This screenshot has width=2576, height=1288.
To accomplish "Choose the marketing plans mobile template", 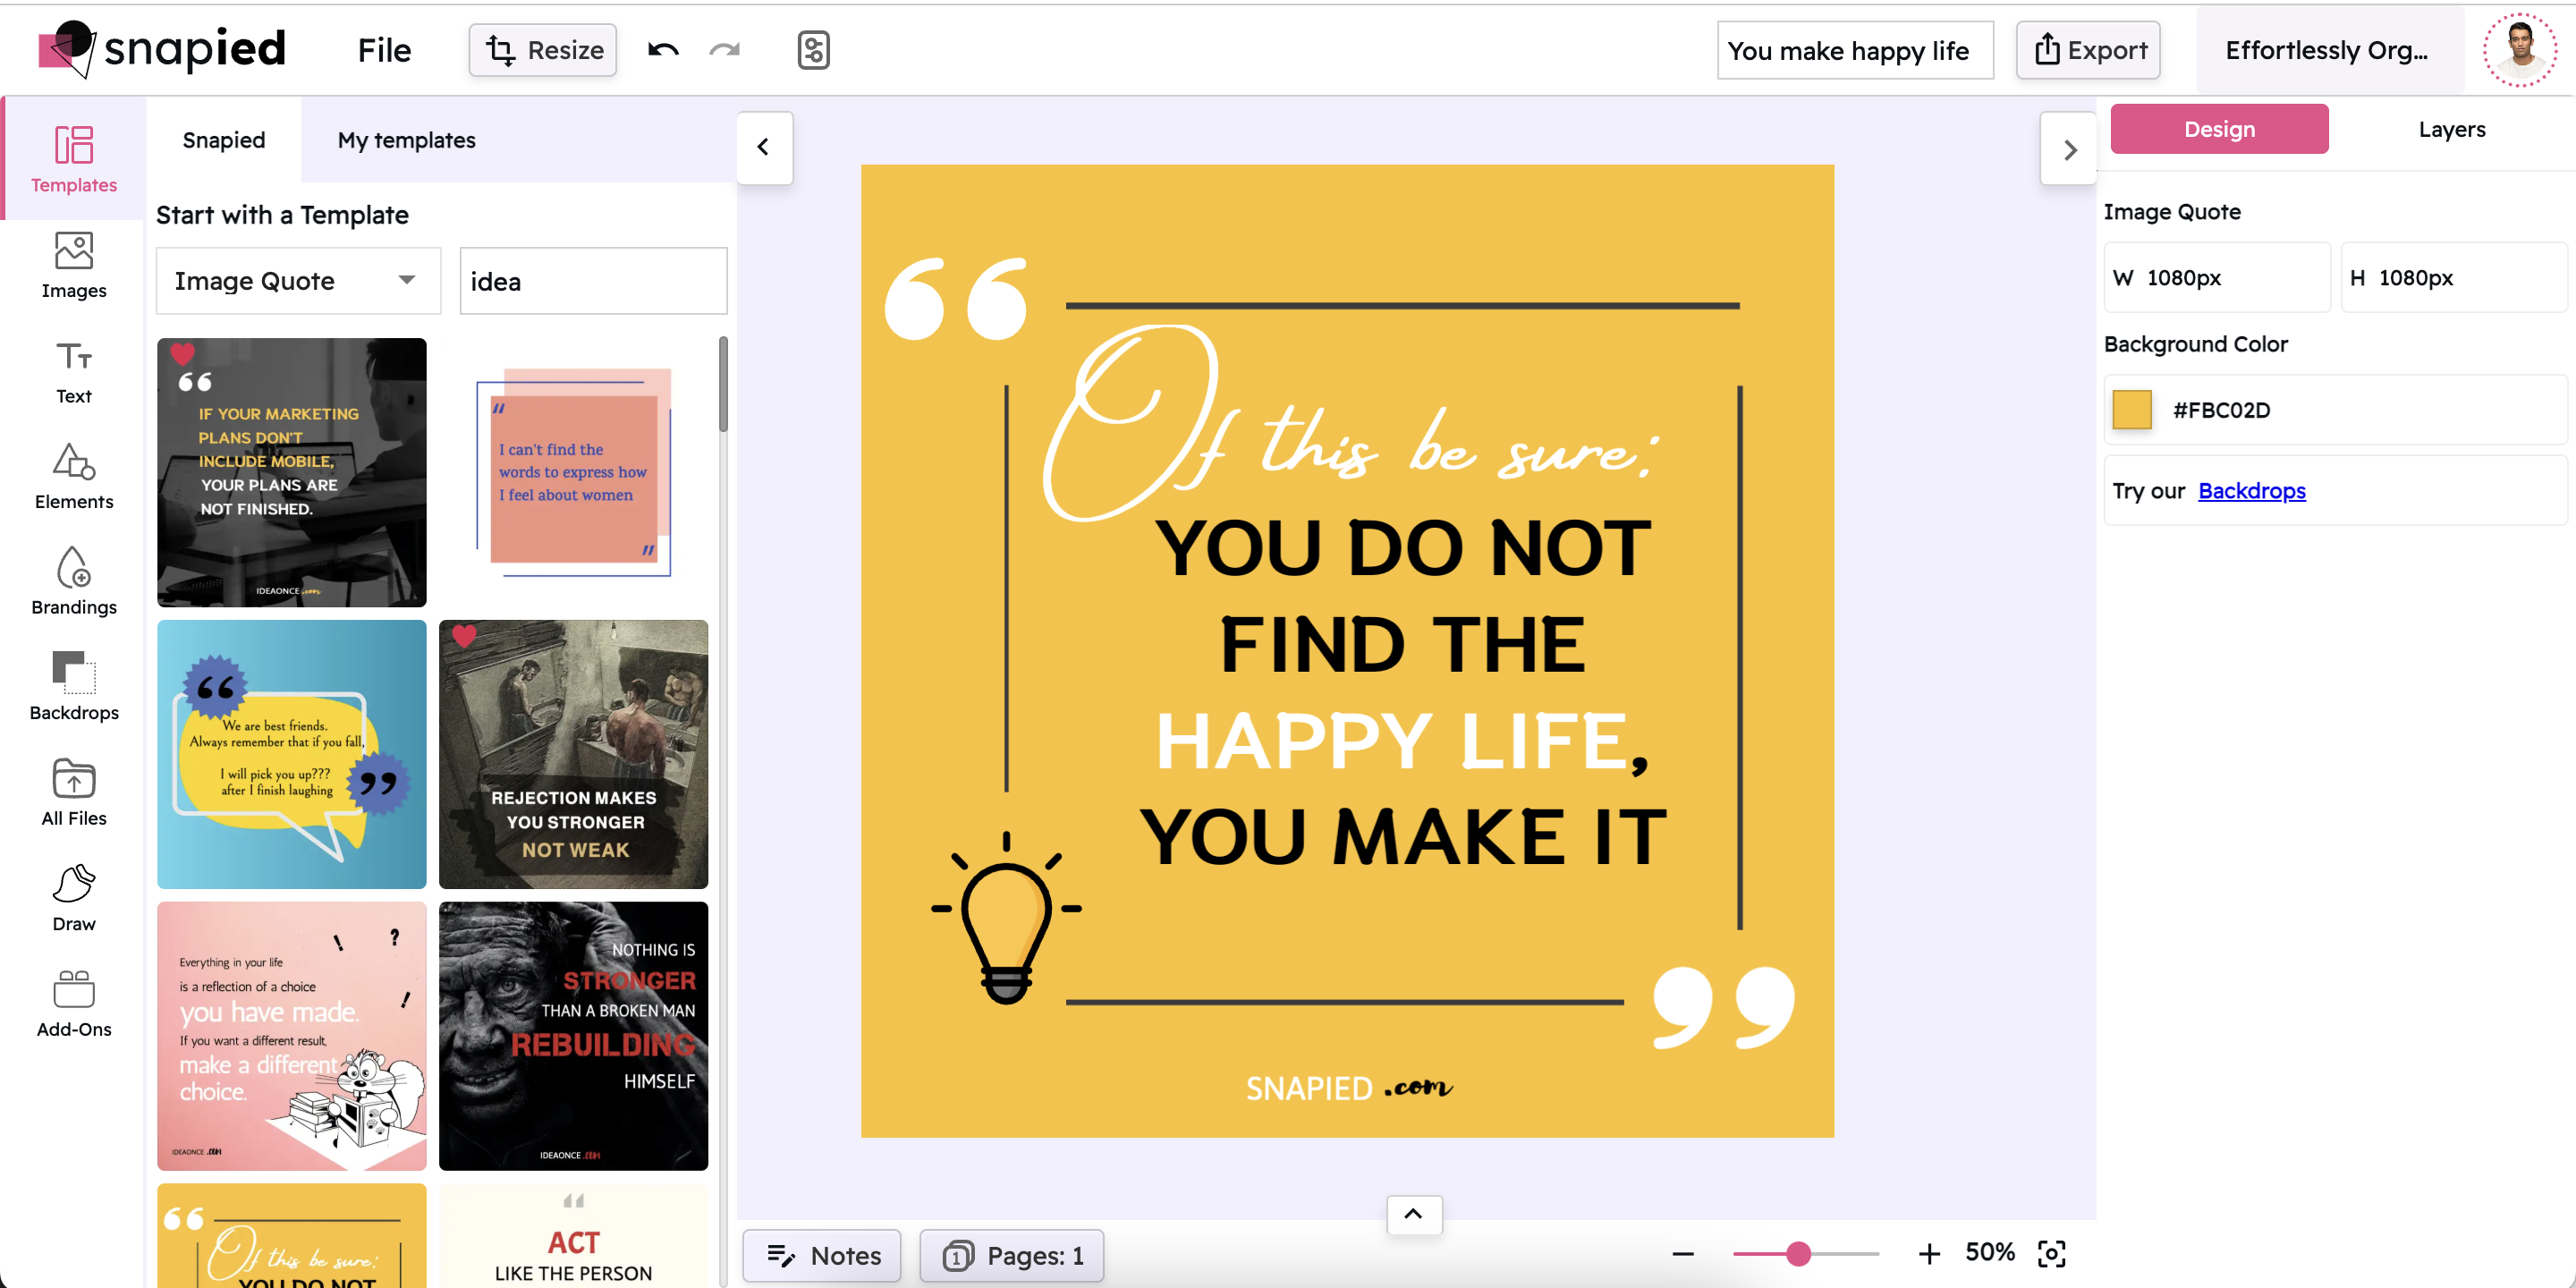I will point(291,472).
